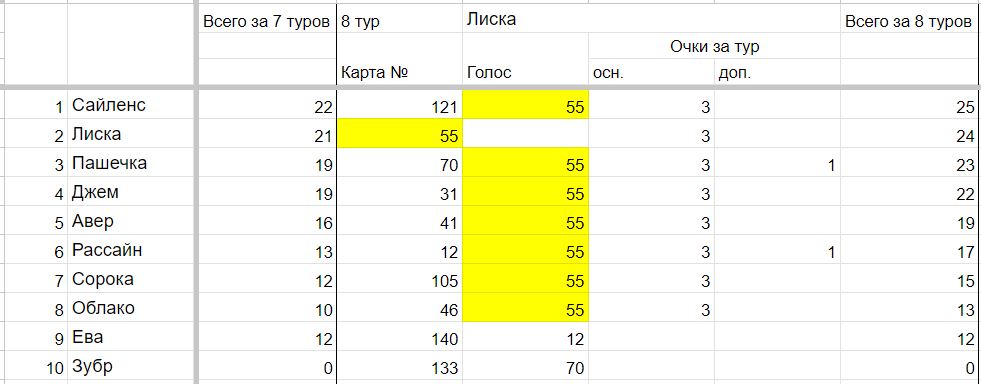Click the Лиска name cell in row 2

pyautogui.click(x=131, y=134)
